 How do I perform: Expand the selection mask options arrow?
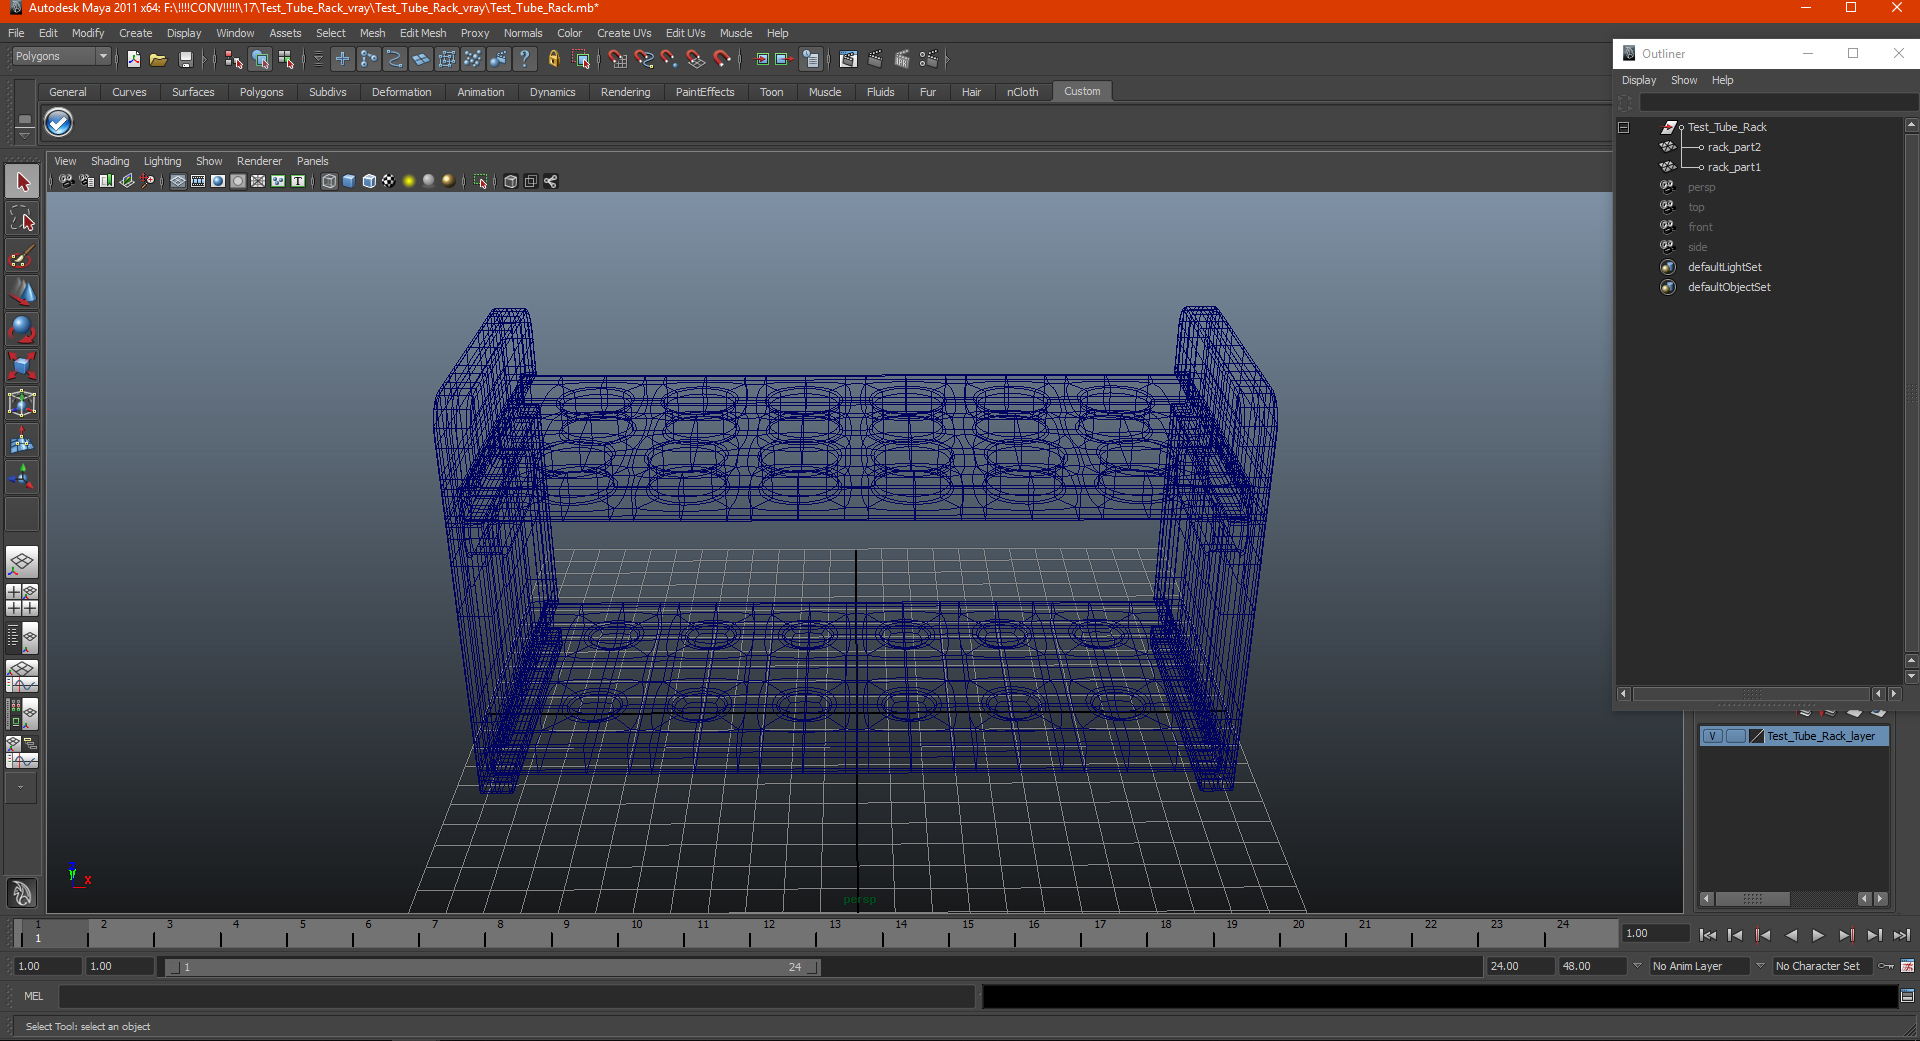tap(317, 59)
